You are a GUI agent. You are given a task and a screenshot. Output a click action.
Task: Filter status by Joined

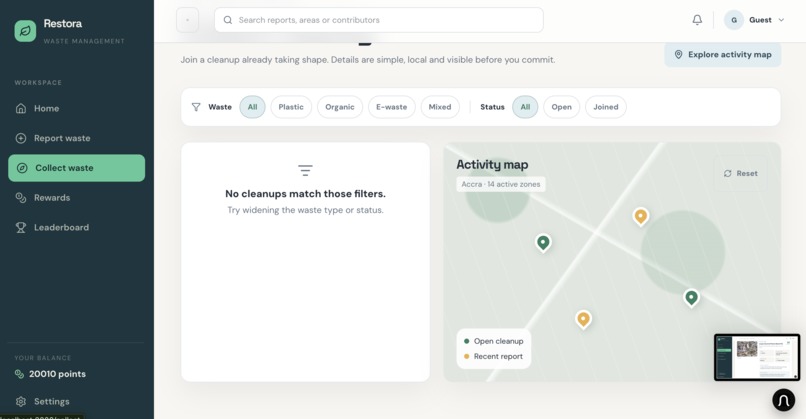(606, 107)
